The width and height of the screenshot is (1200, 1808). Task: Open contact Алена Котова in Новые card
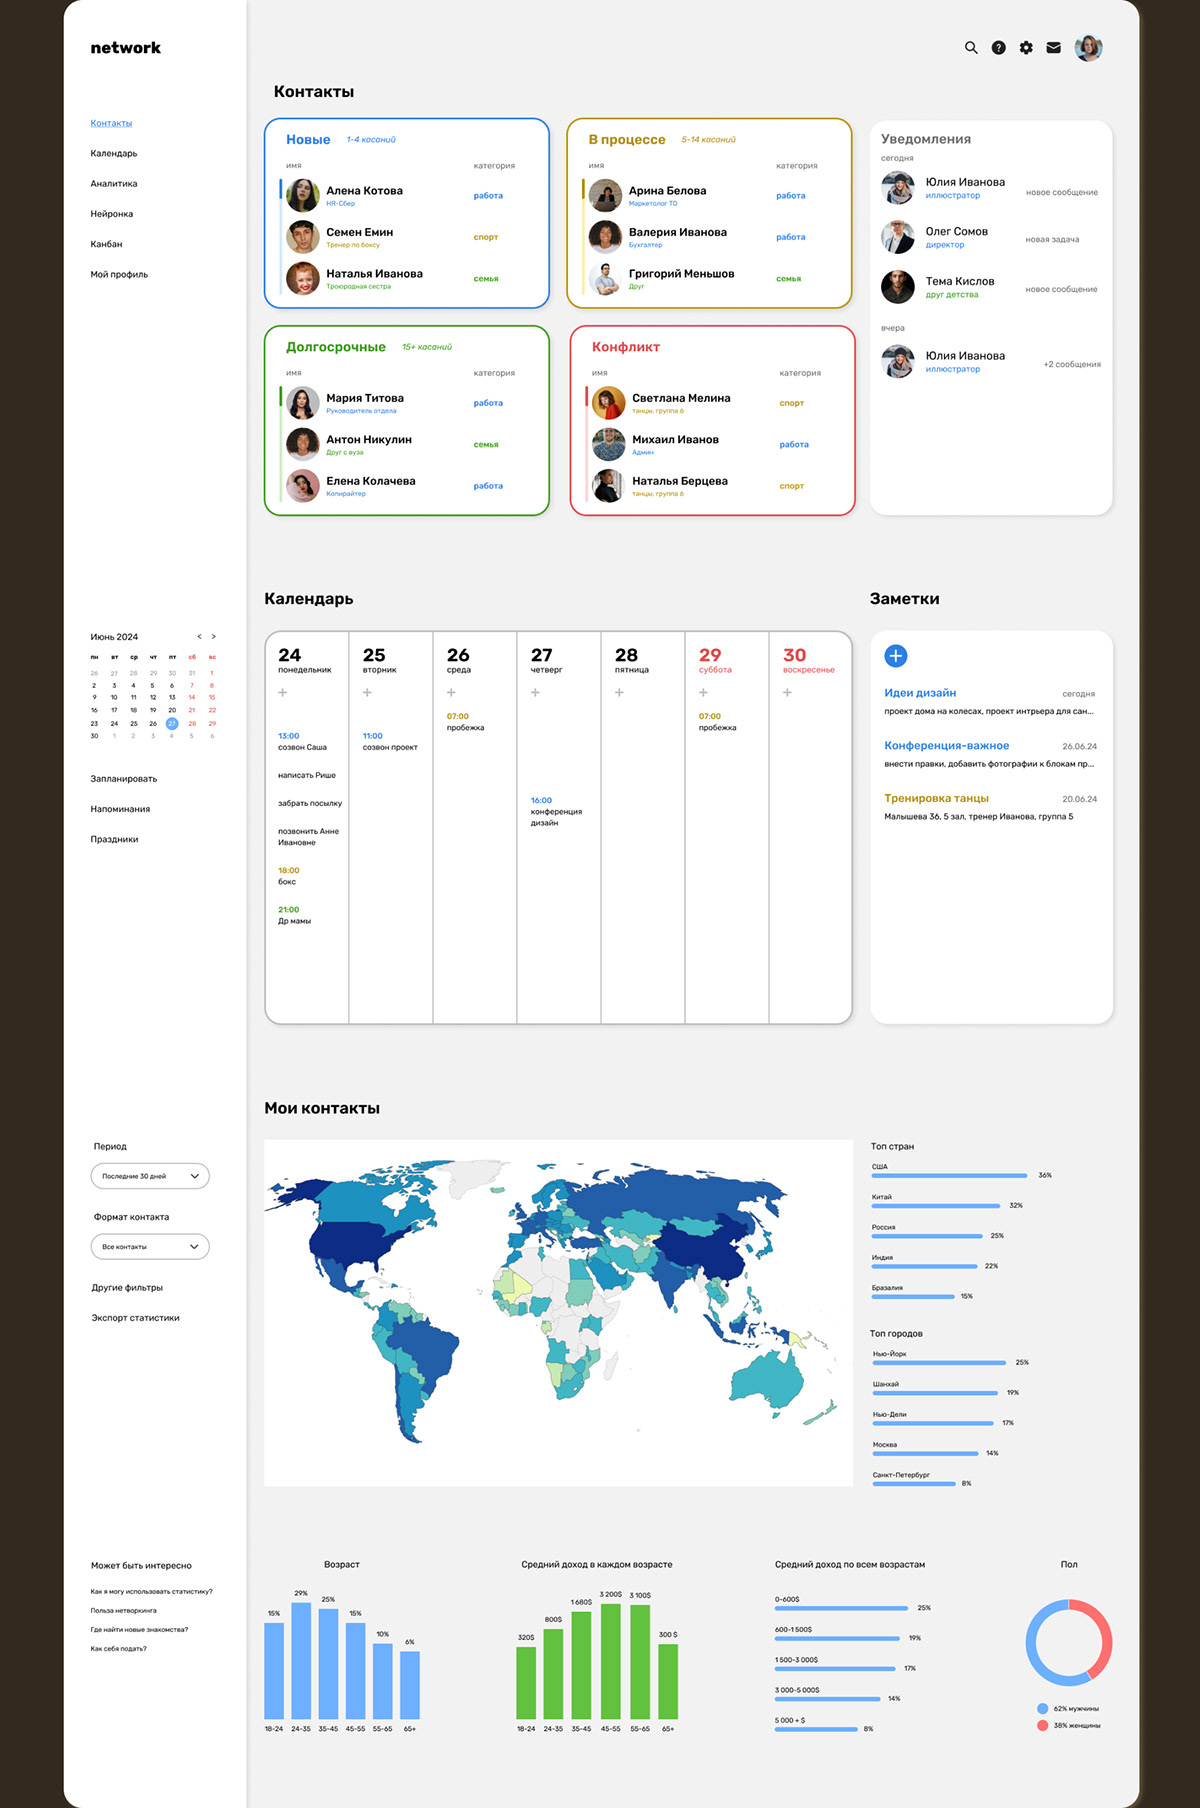point(364,191)
